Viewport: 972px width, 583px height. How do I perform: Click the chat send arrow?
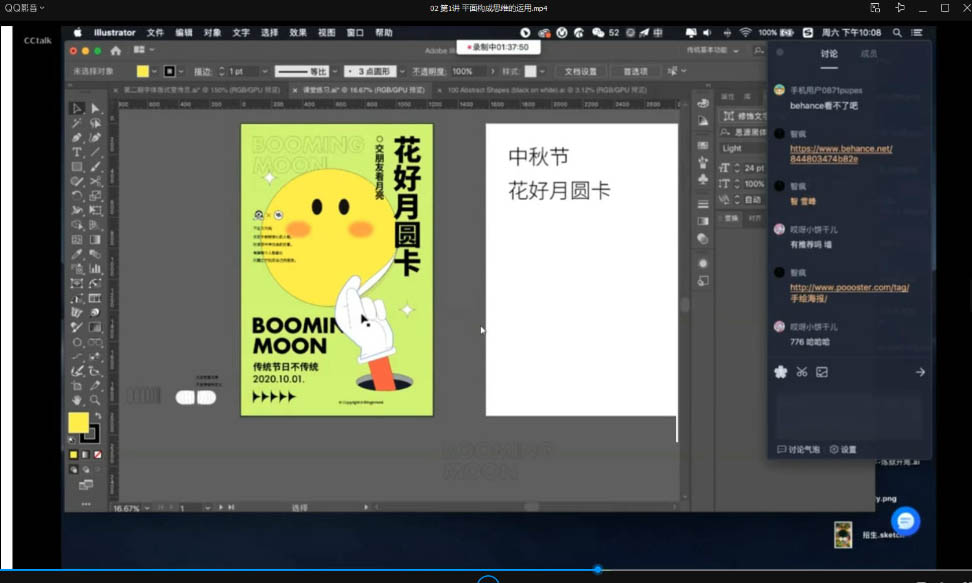click(x=921, y=372)
